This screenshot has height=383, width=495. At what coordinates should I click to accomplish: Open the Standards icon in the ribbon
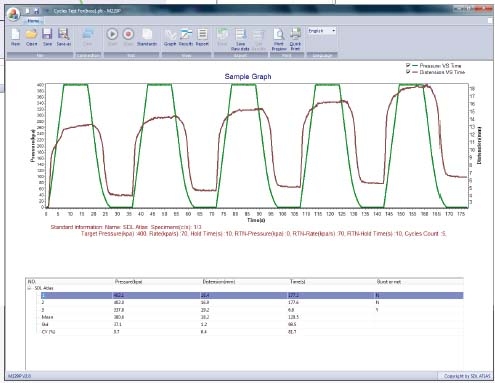click(147, 37)
